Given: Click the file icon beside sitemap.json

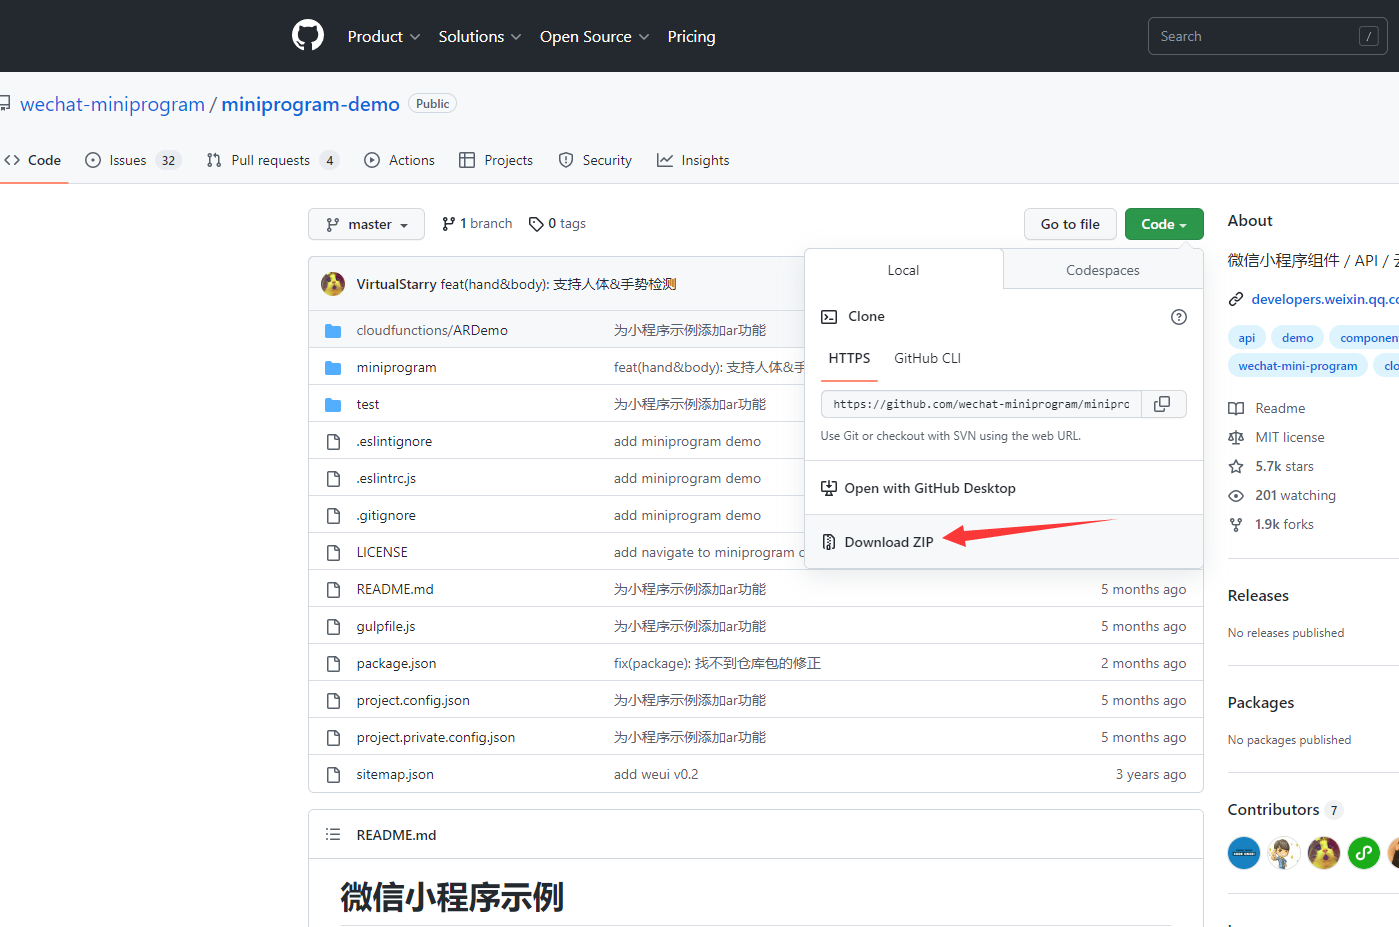Looking at the screenshot, I should (x=333, y=775).
